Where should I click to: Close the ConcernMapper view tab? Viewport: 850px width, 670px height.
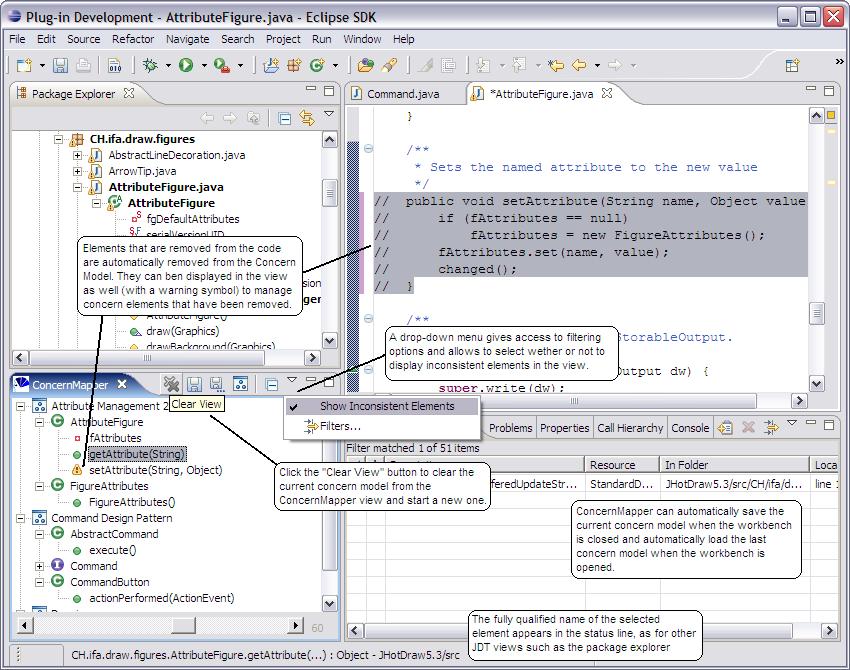pyautogui.click(x=123, y=384)
